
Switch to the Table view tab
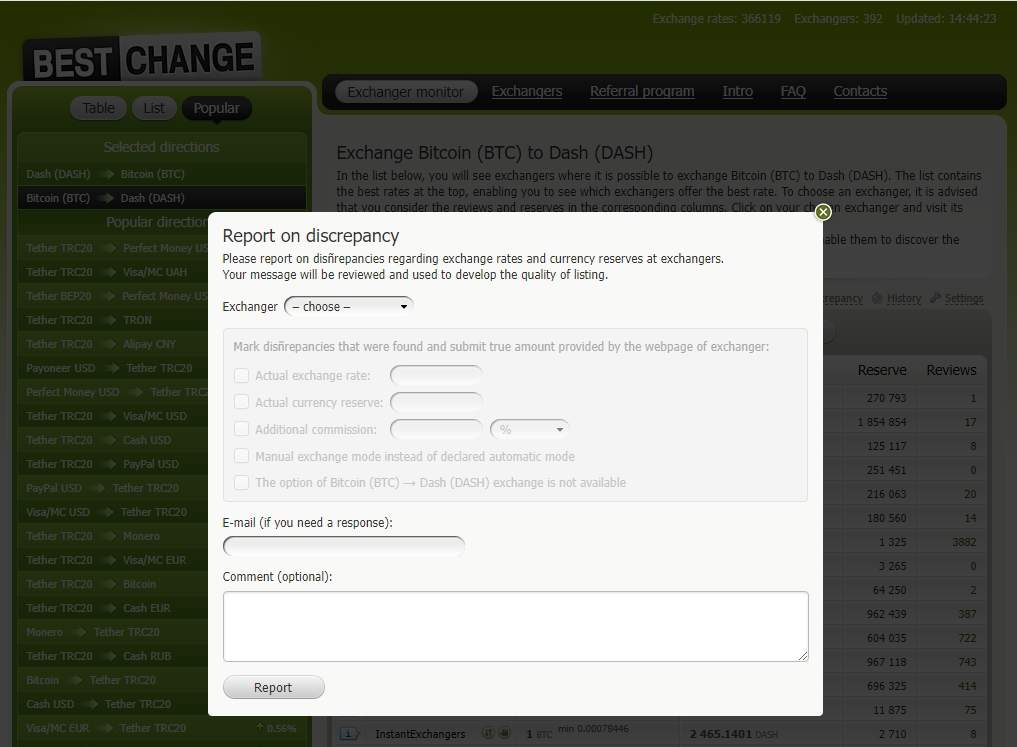click(x=98, y=108)
